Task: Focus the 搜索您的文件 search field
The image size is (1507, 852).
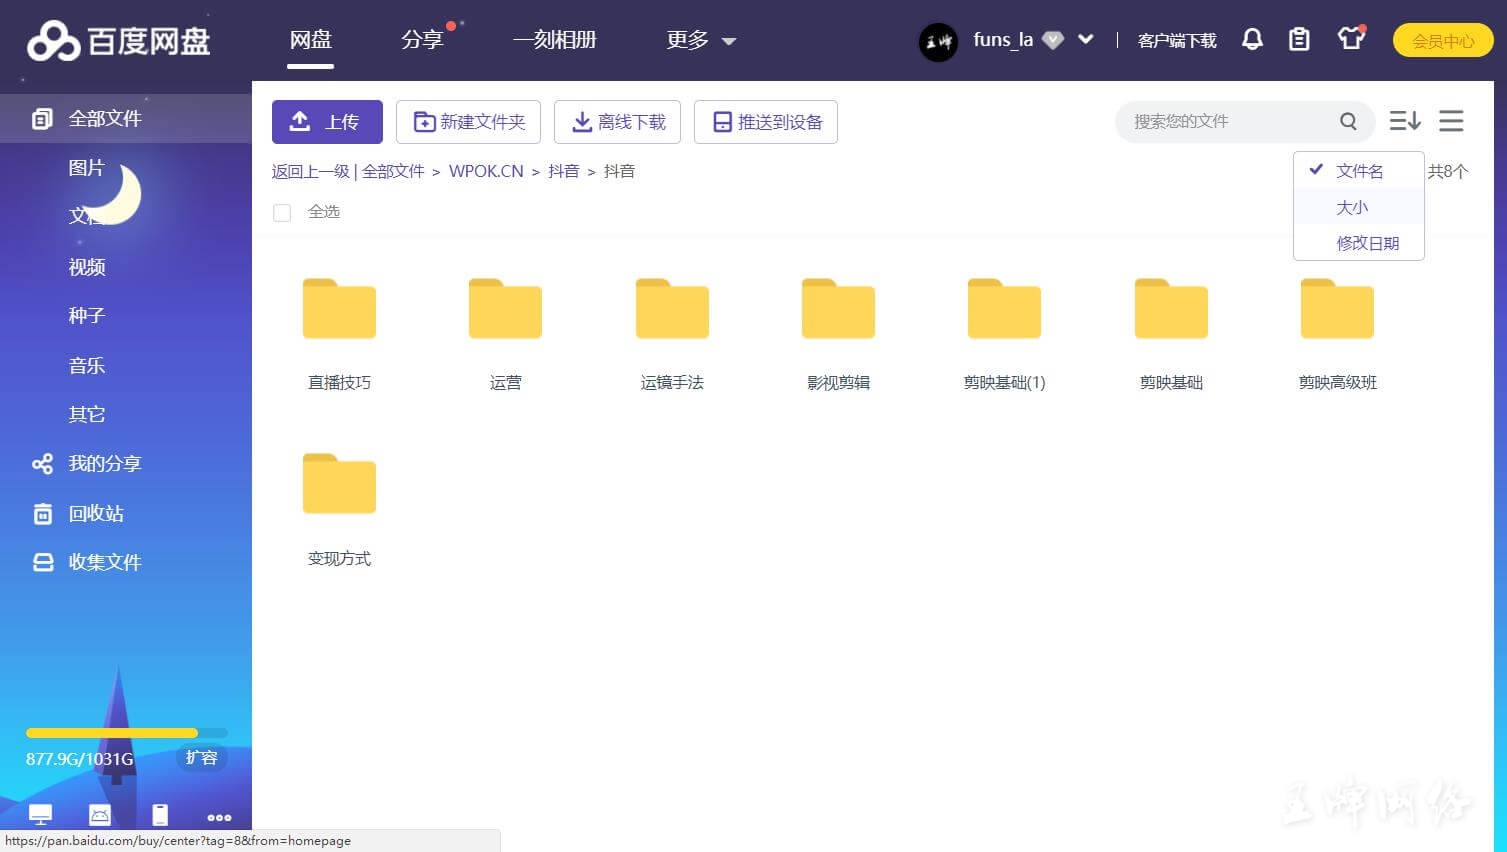Action: click(x=1232, y=121)
